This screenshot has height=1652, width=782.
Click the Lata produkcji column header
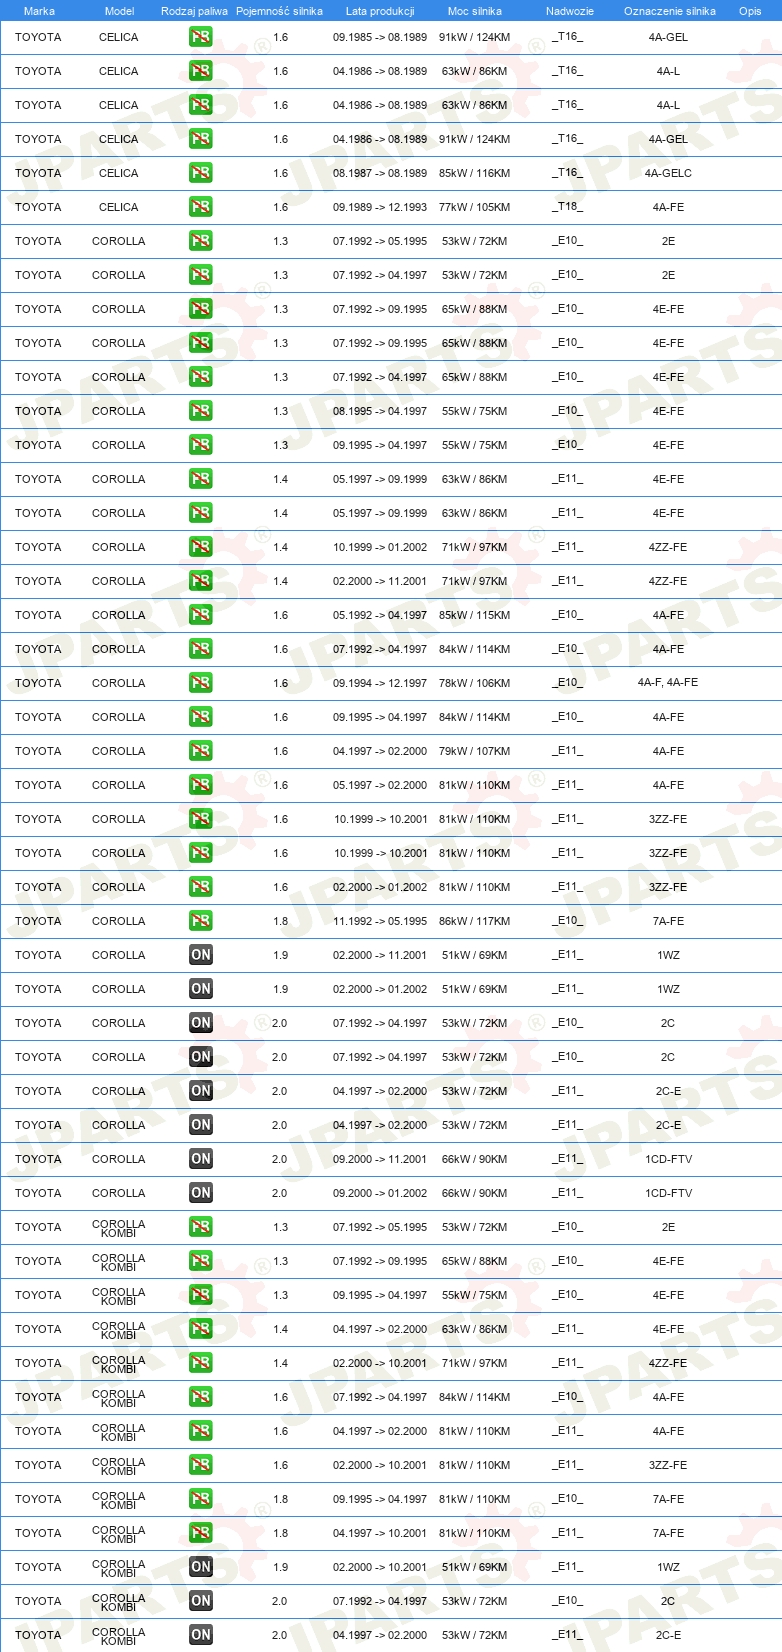[380, 11]
